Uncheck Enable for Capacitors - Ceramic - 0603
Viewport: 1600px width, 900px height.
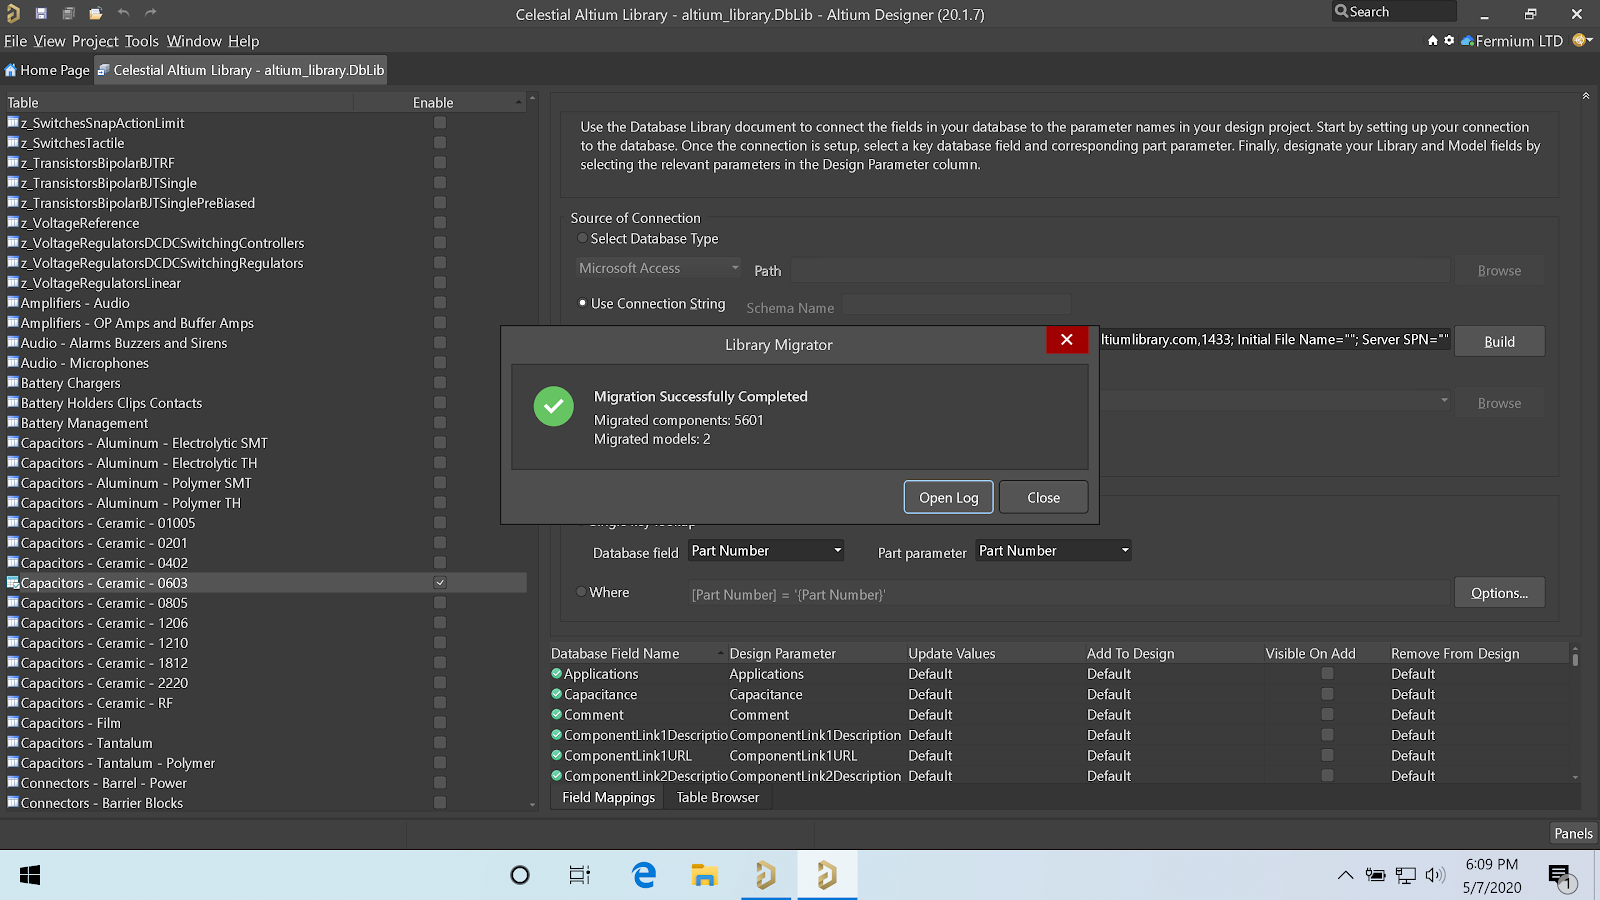click(x=440, y=582)
